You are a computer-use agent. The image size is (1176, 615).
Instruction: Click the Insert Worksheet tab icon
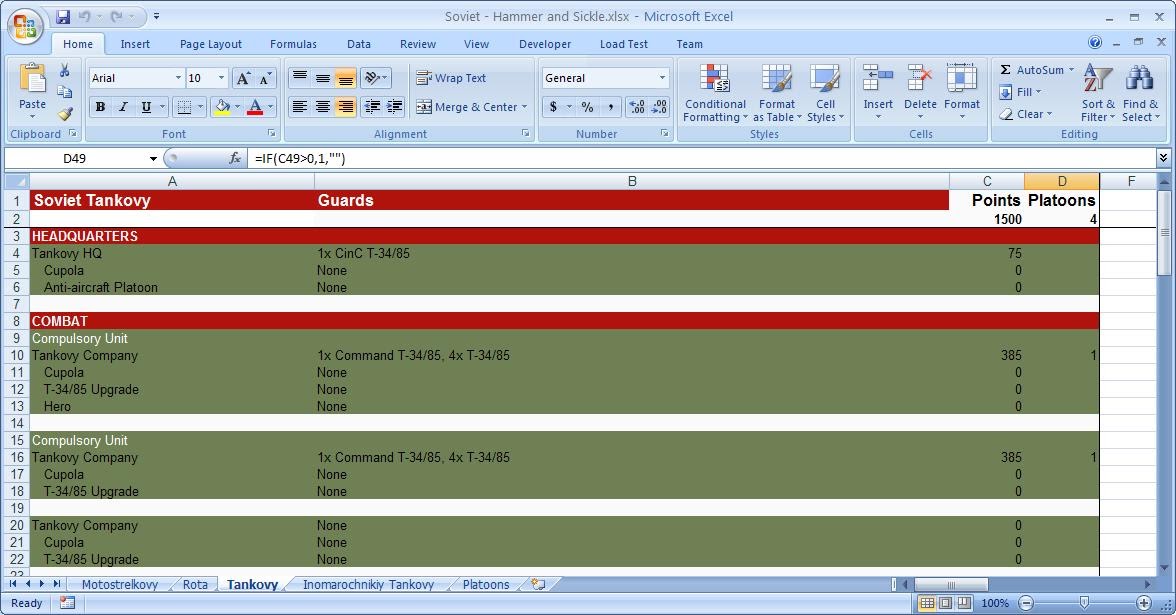(538, 584)
